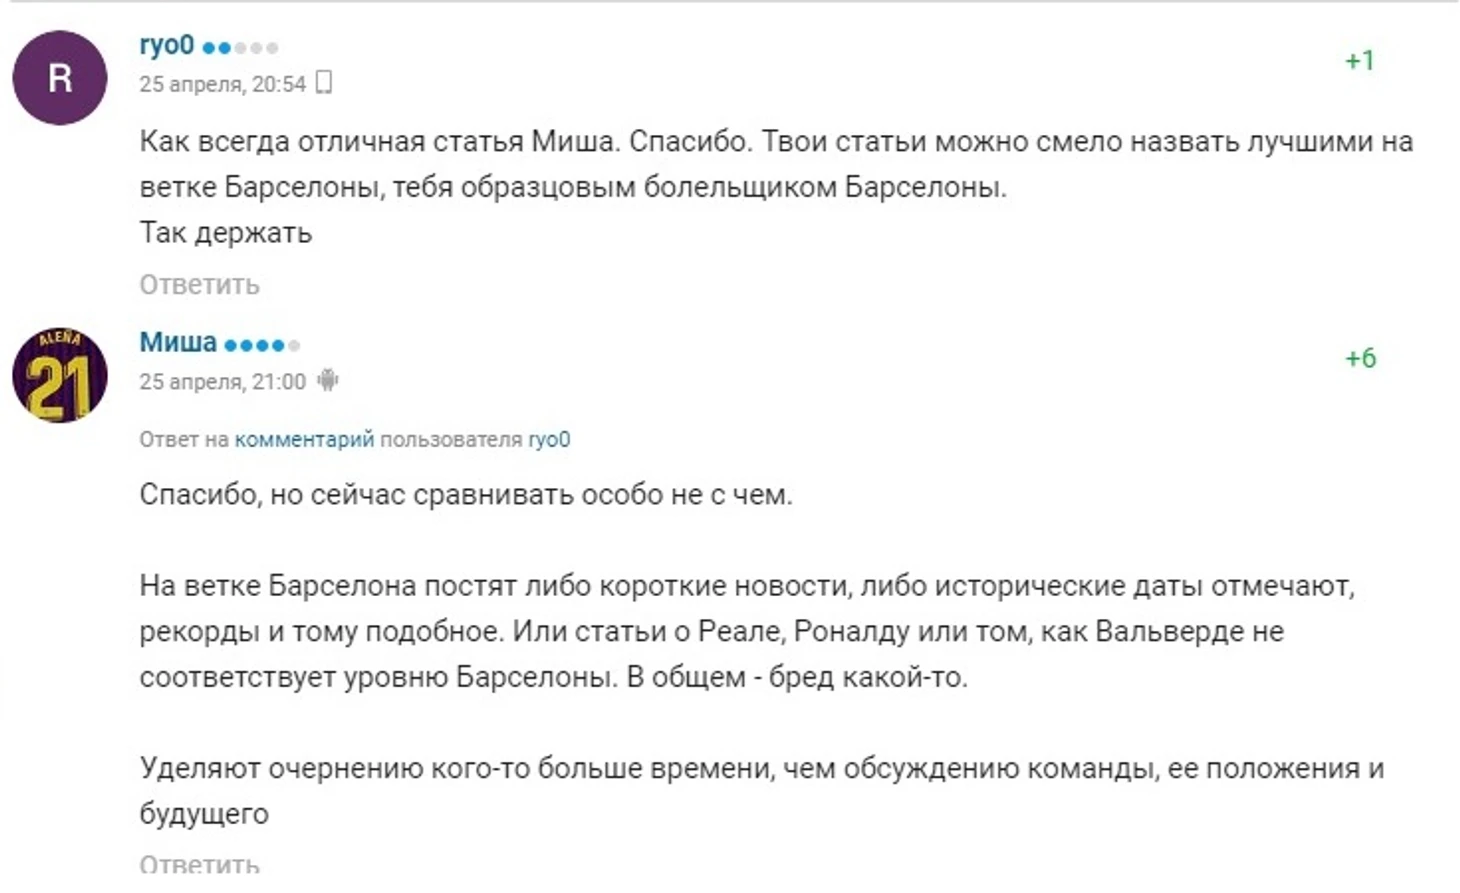
Task: Open the purple R avatar of ryo0
Action: point(60,78)
